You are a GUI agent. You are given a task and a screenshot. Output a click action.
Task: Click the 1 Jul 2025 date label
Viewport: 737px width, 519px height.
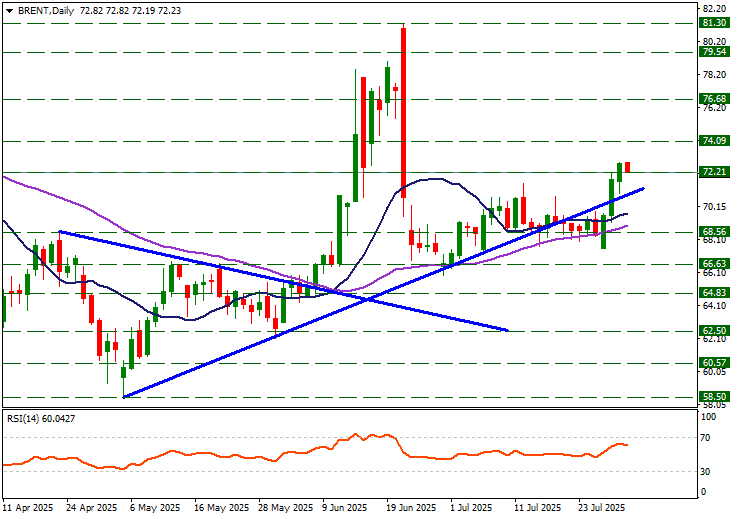coord(471,508)
